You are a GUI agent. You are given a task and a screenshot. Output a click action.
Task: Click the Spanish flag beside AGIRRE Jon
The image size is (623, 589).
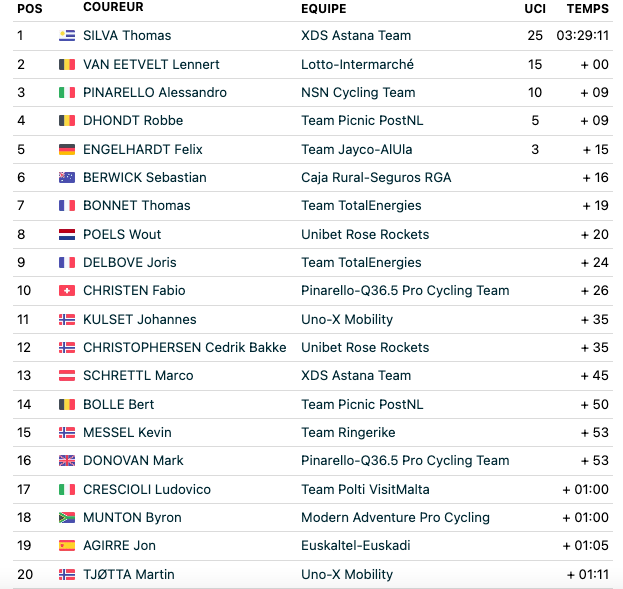pos(67,546)
